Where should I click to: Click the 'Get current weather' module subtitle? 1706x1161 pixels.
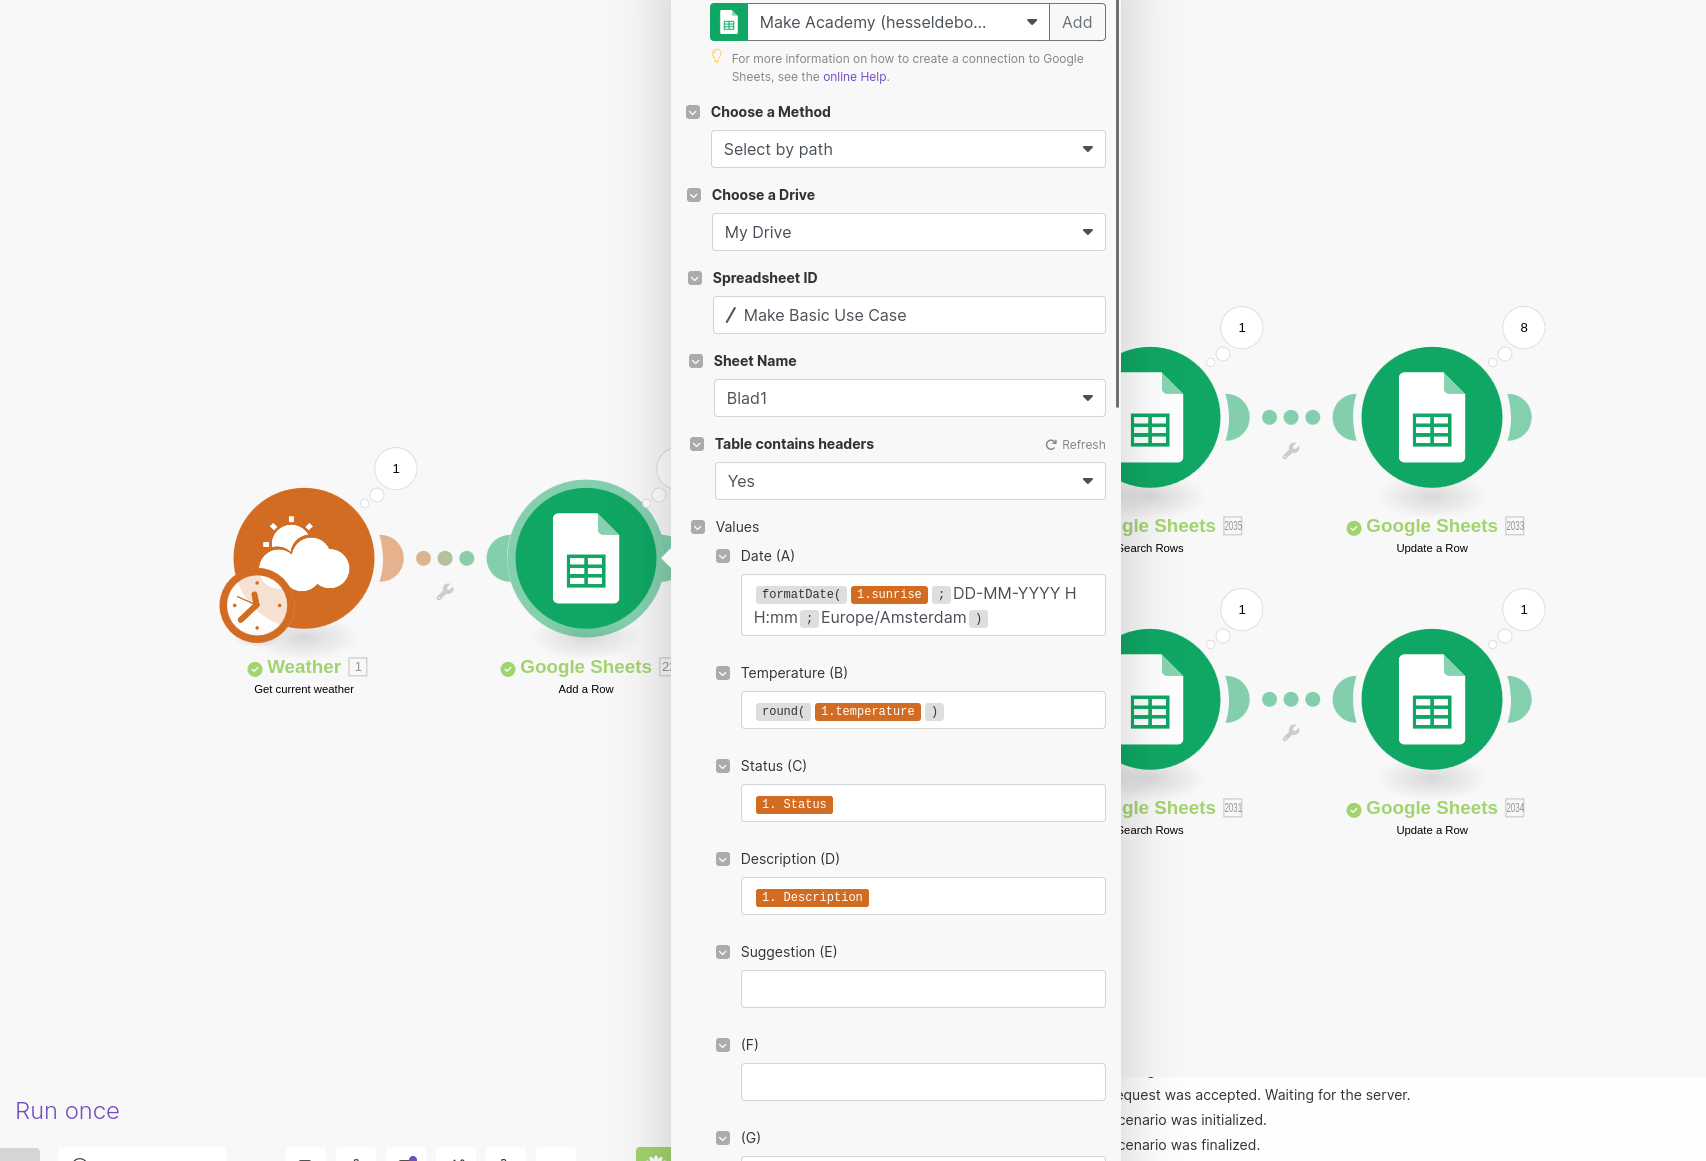[304, 689]
